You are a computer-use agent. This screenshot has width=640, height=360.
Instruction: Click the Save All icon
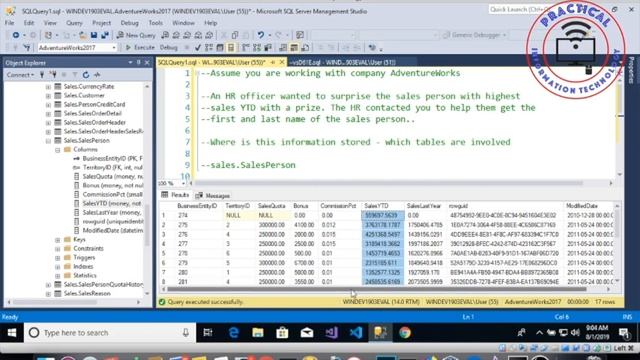tap(105, 35)
